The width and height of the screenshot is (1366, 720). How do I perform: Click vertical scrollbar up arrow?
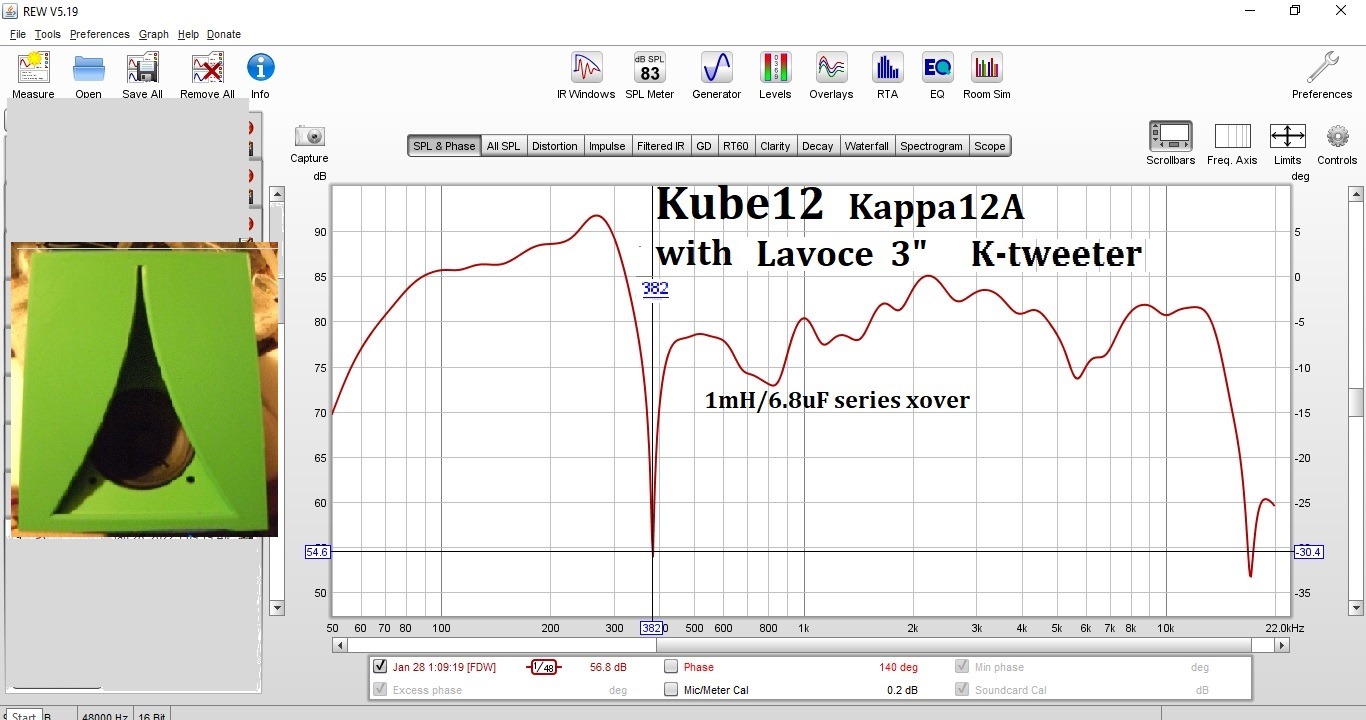1356,193
